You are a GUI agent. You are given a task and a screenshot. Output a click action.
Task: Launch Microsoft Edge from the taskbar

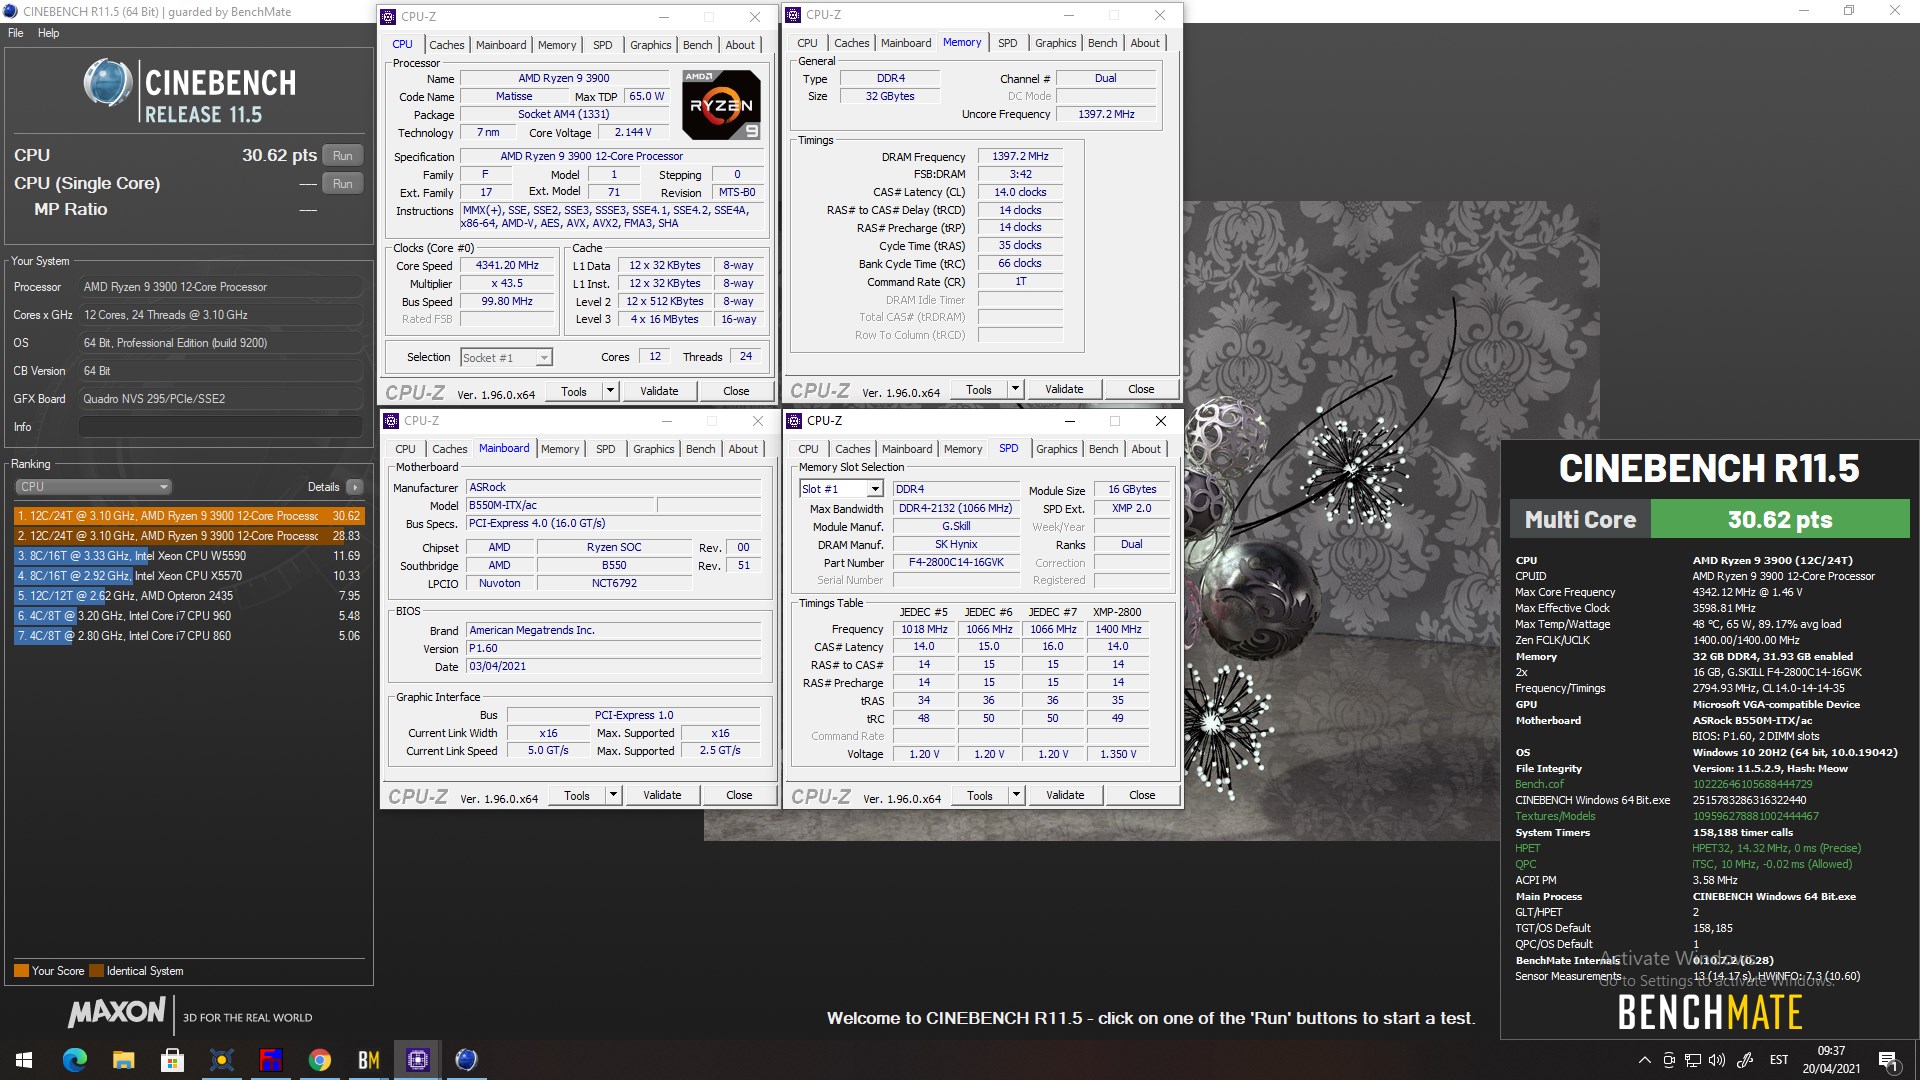click(x=75, y=1060)
